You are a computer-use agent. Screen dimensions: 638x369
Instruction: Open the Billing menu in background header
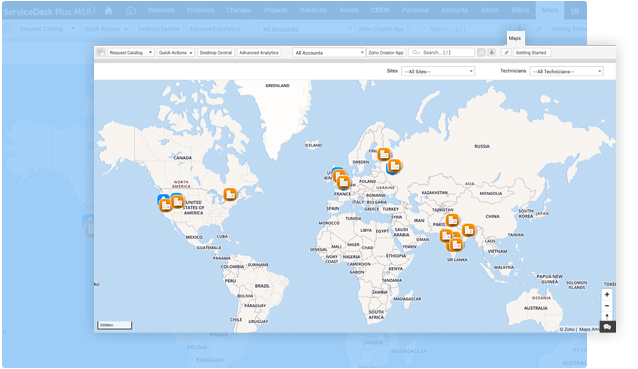[520, 10]
